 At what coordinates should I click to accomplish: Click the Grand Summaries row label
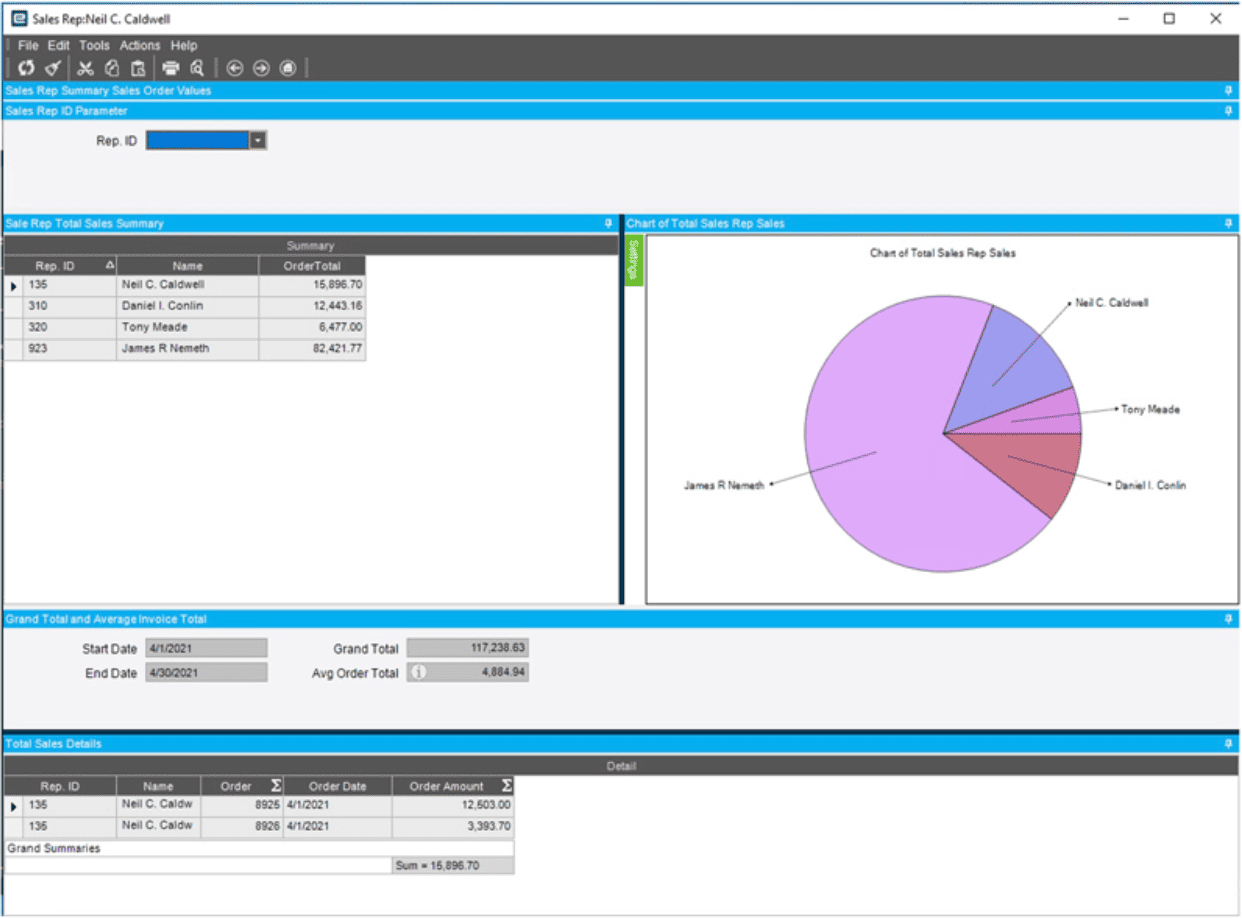coord(53,848)
